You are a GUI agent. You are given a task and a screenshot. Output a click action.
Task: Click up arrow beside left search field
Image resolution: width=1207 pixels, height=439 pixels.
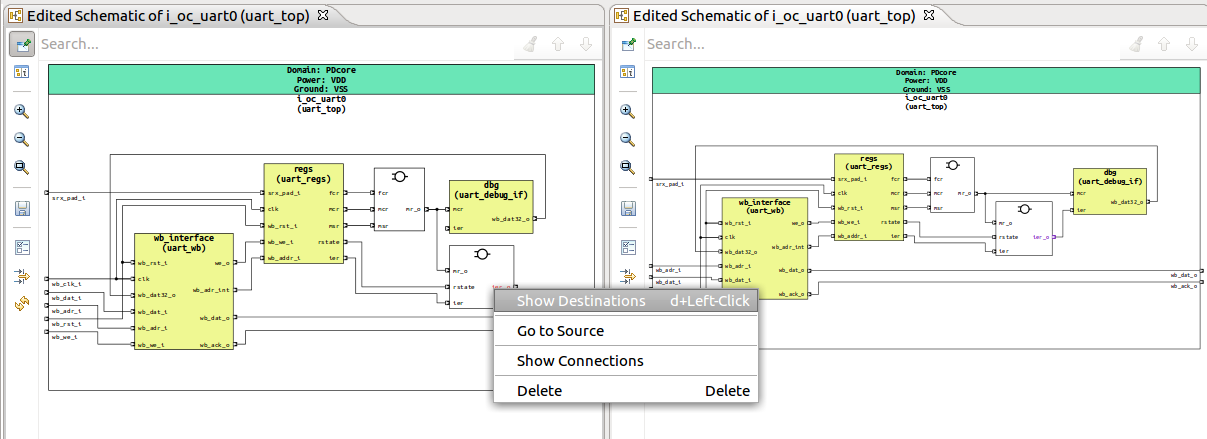558,44
